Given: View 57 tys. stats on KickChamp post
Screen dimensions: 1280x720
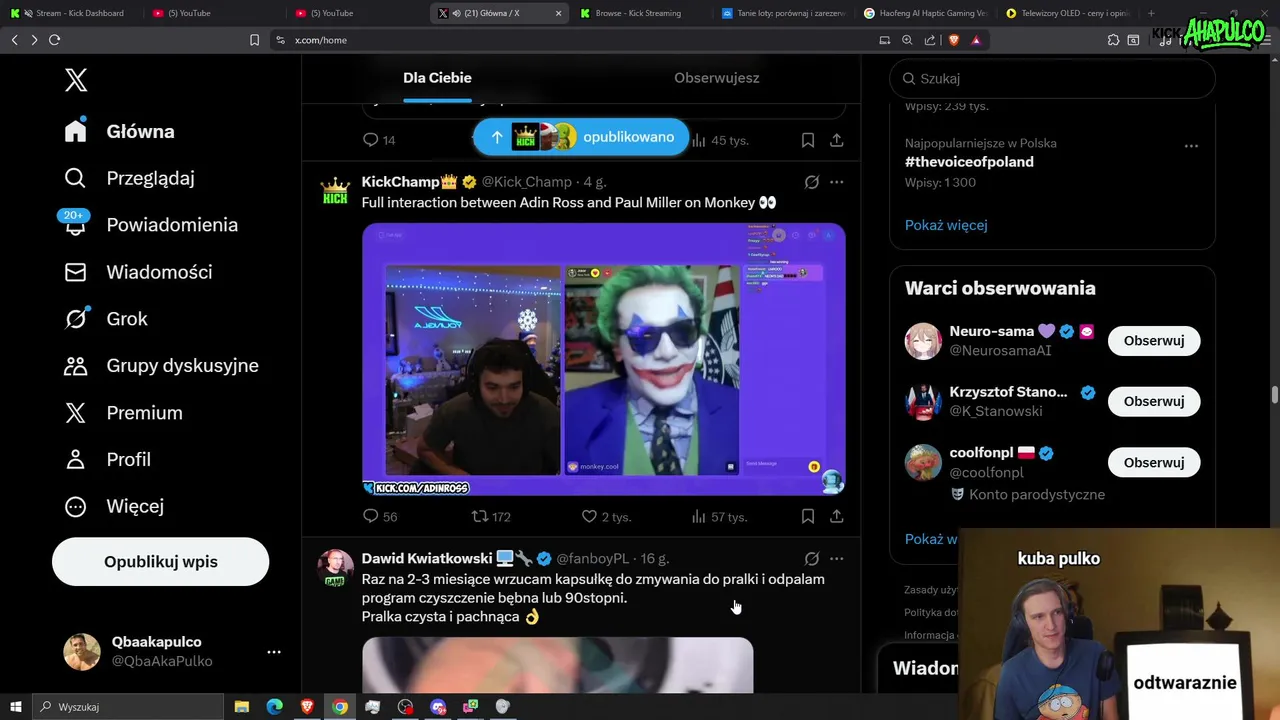Looking at the screenshot, I should [719, 517].
